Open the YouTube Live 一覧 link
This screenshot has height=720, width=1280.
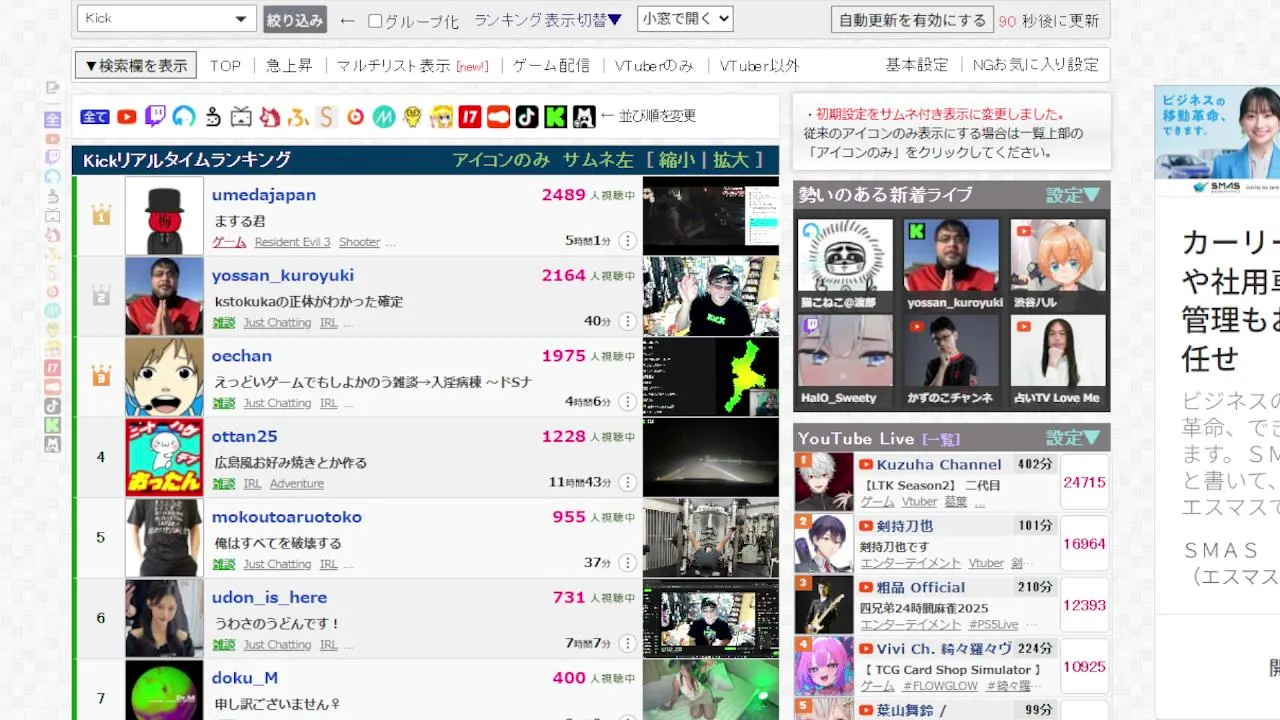(940, 439)
